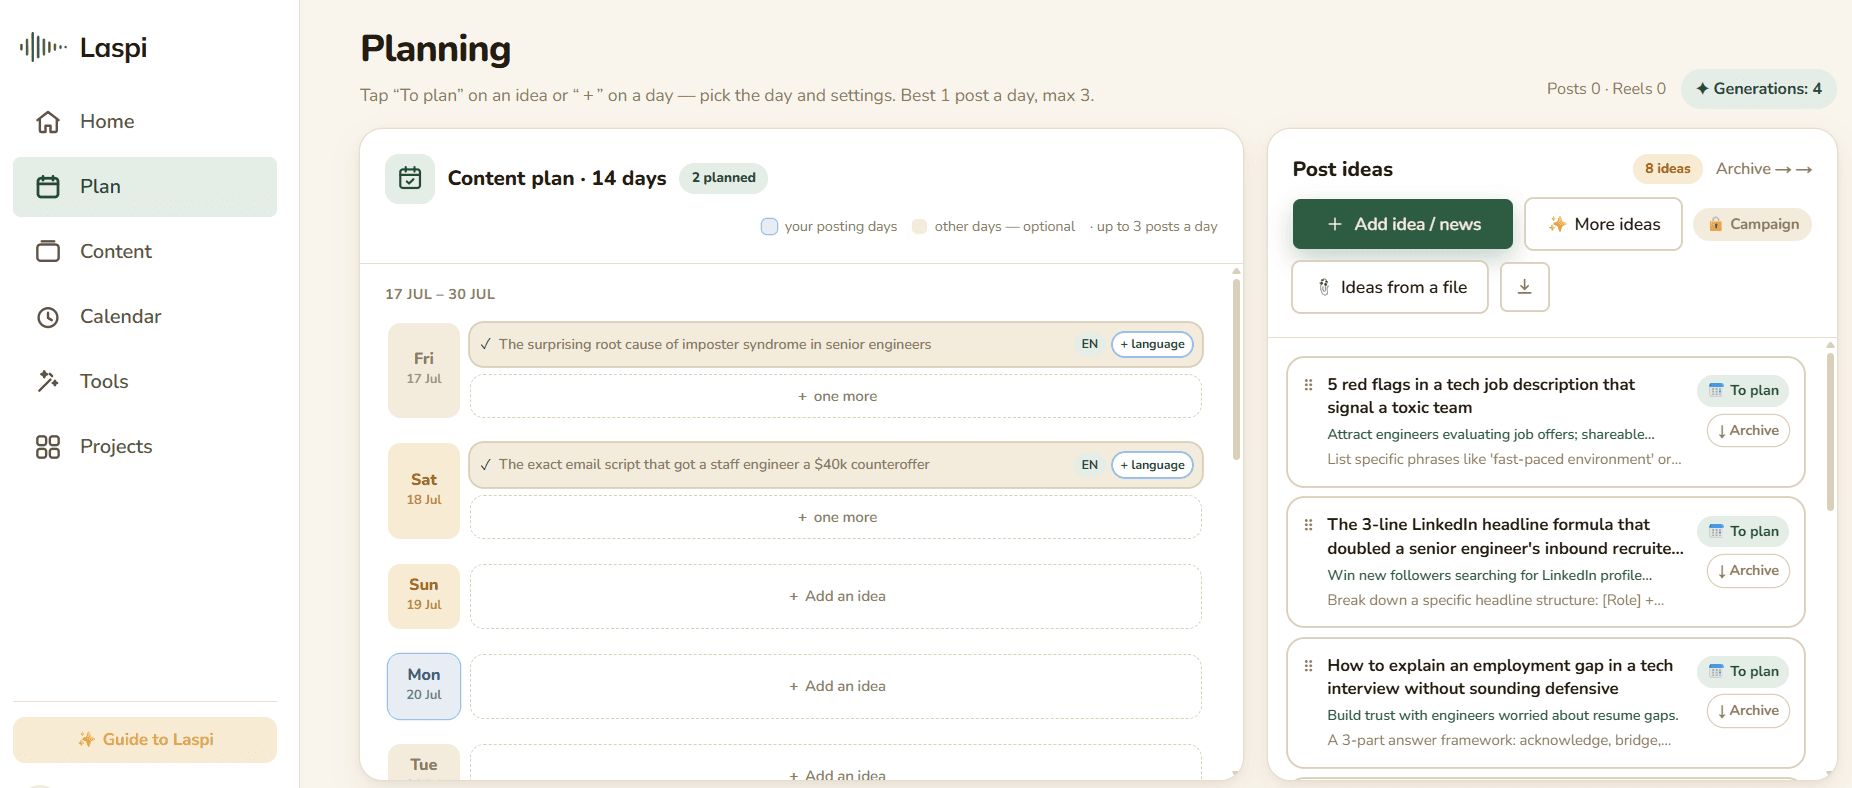This screenshot has width=1852, height=788.
Task: Click the Content plan calendar-check icon
Action: click(410, 179)
